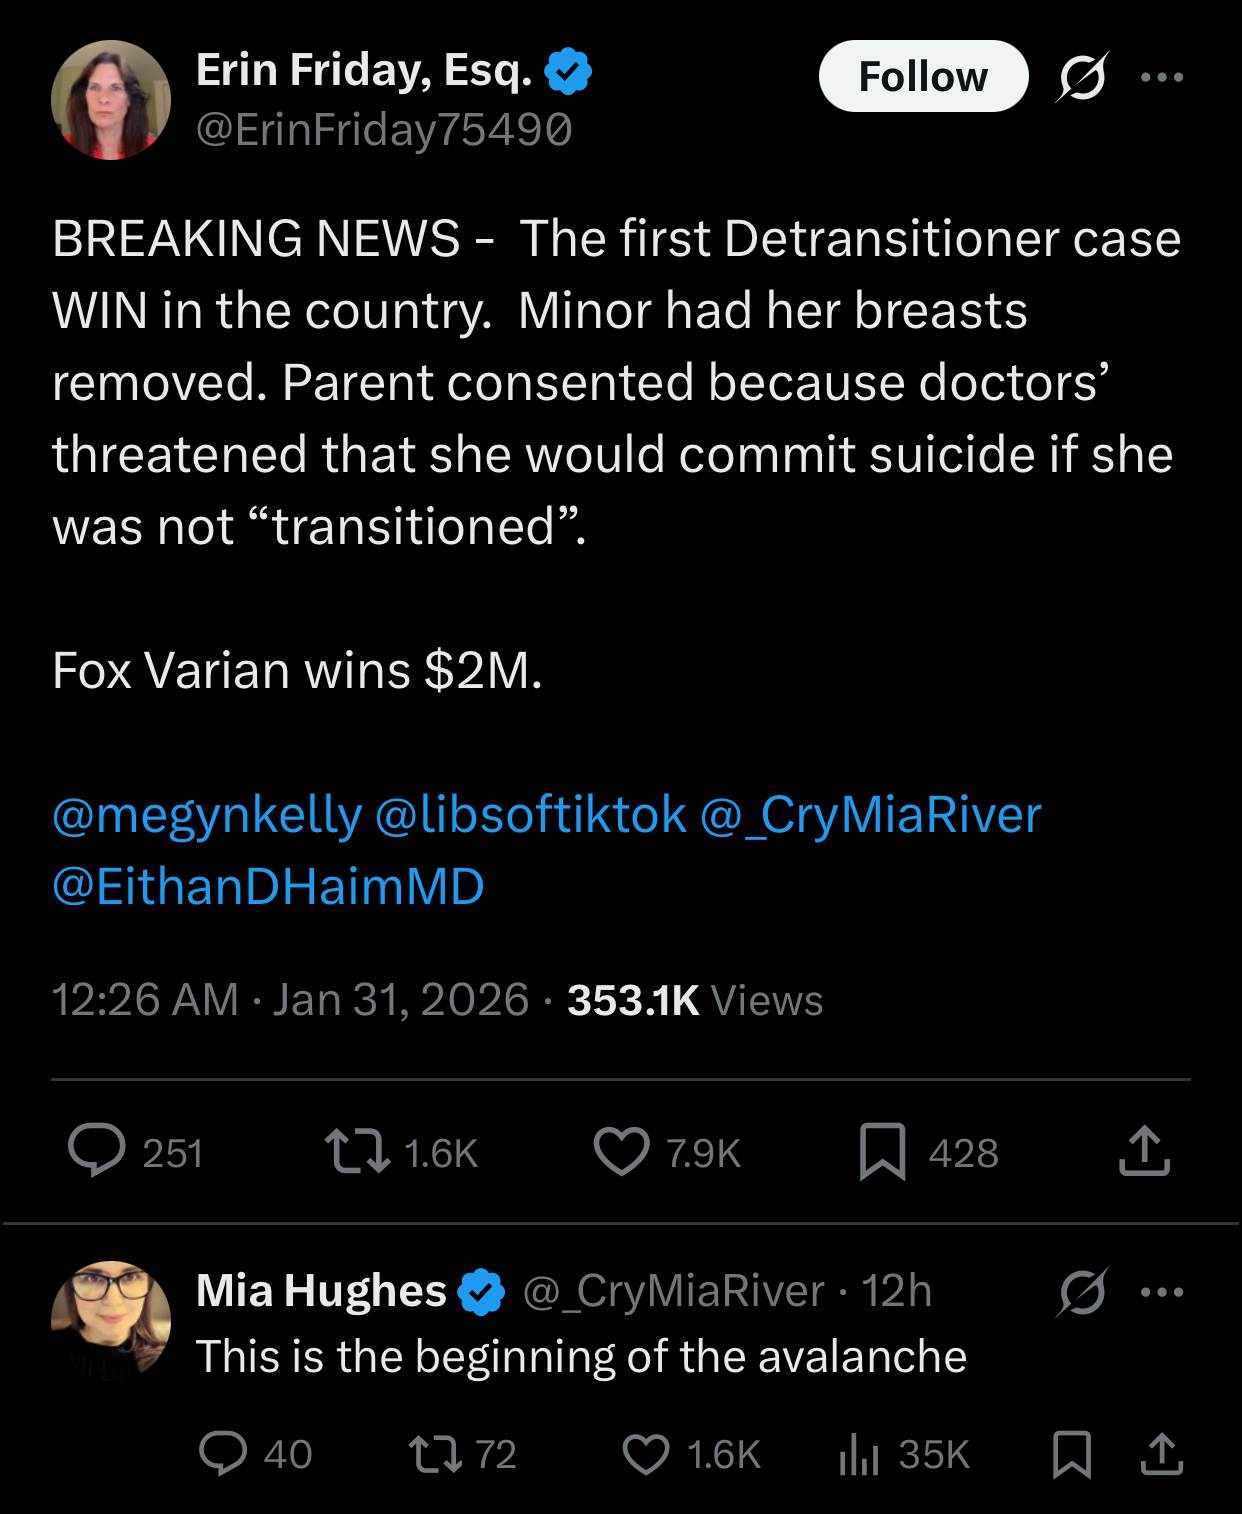
Task: Like Mia Hughes' reply
Action: point(646,1453)
